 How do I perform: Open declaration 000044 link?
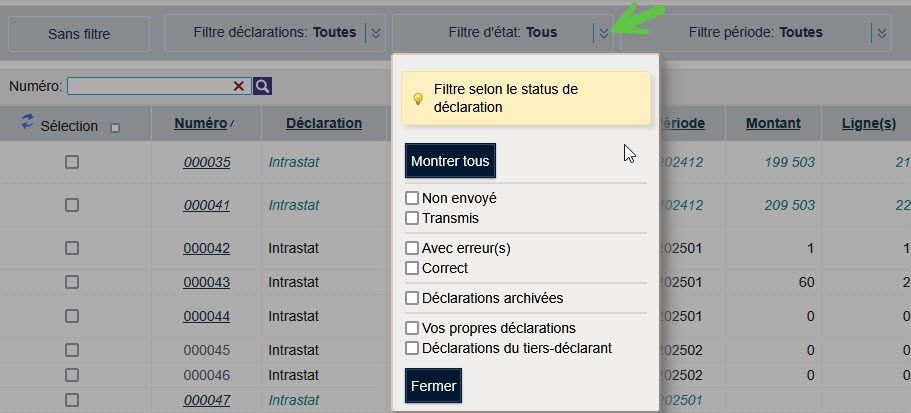207,317
